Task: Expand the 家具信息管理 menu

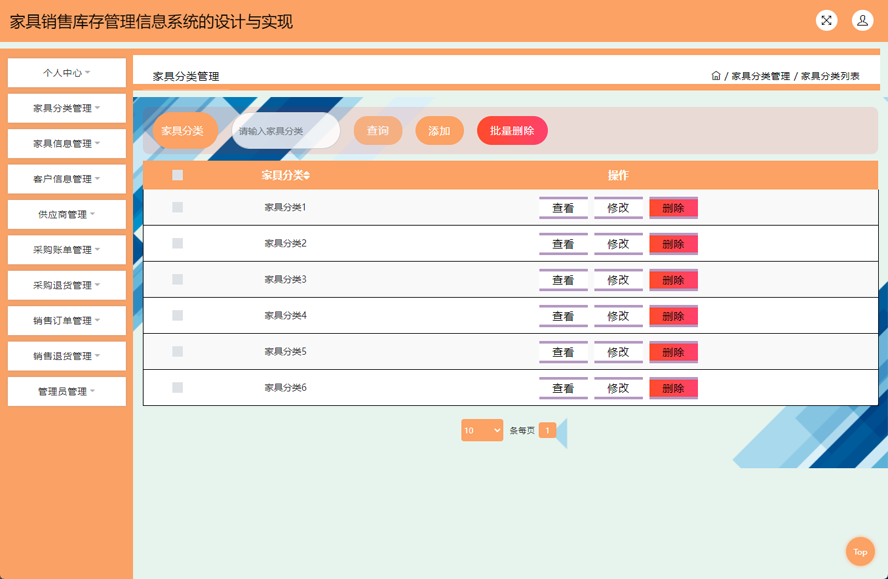Action: [67, 143]
